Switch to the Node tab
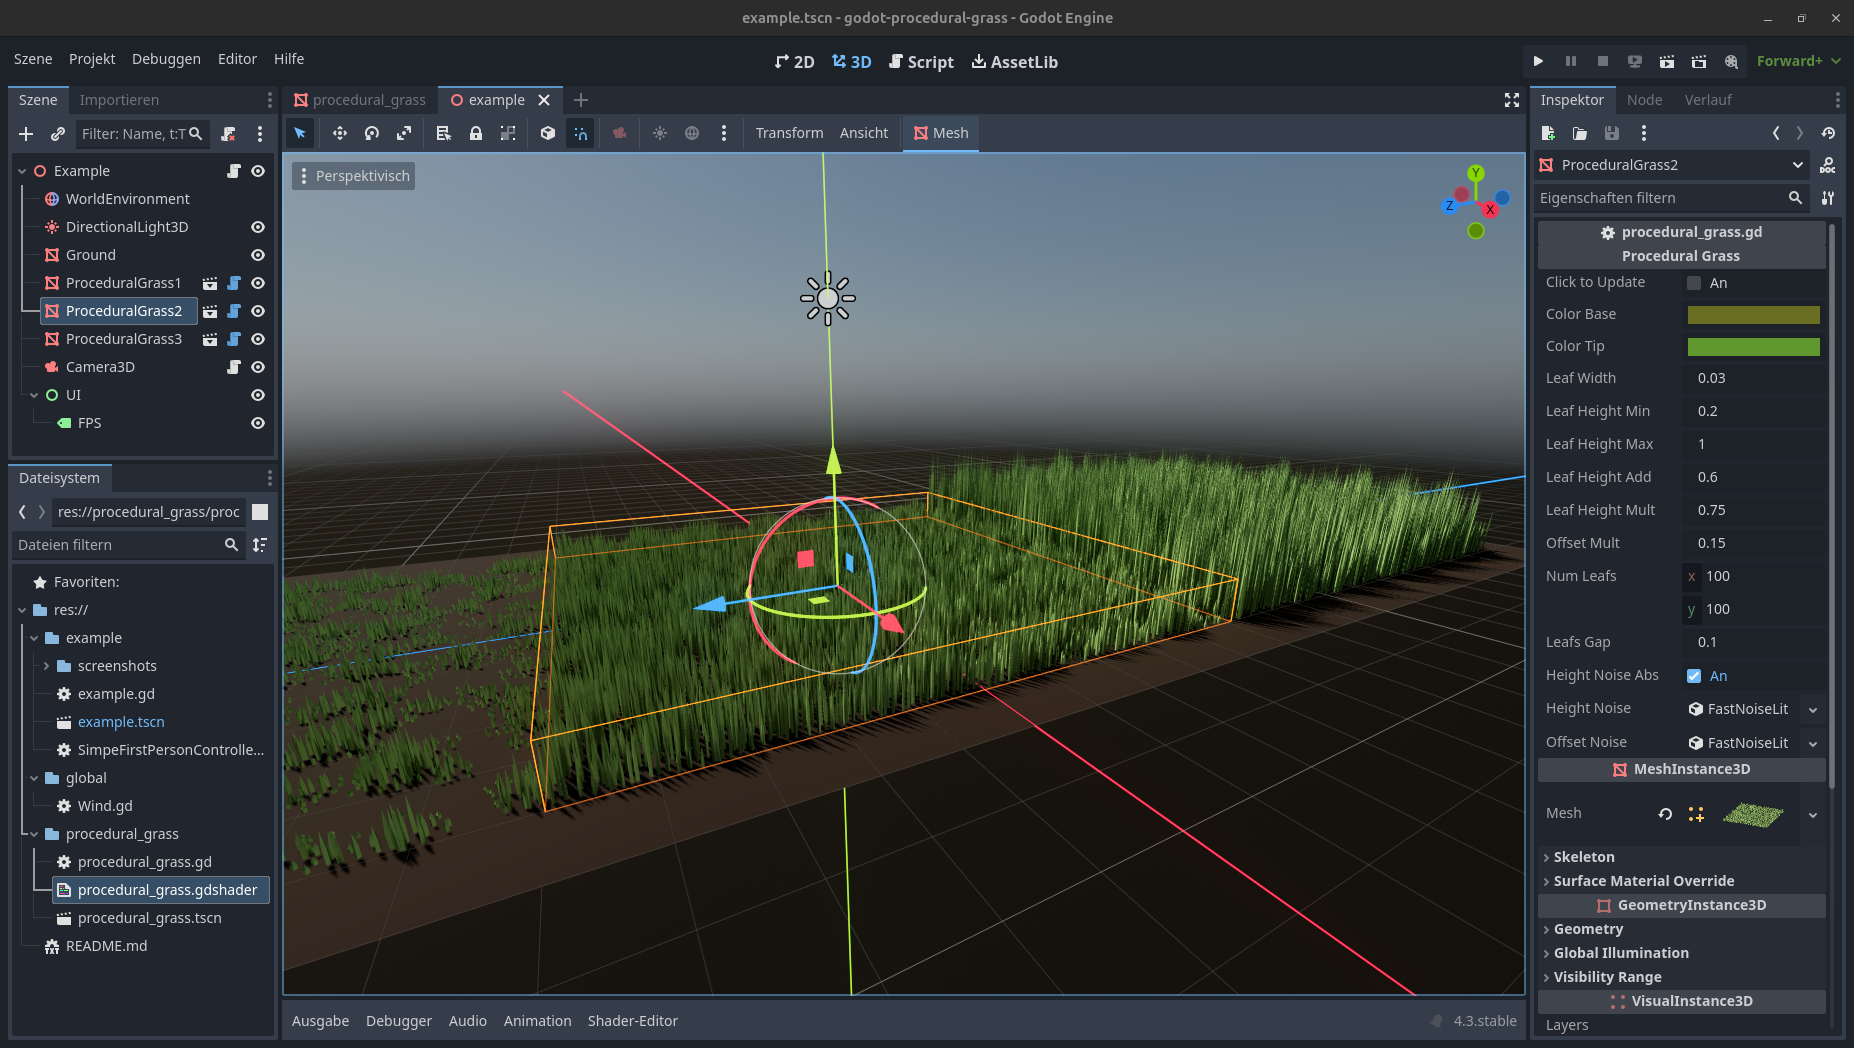This screenshot has width=1854, height=1048. point(1644,100)
